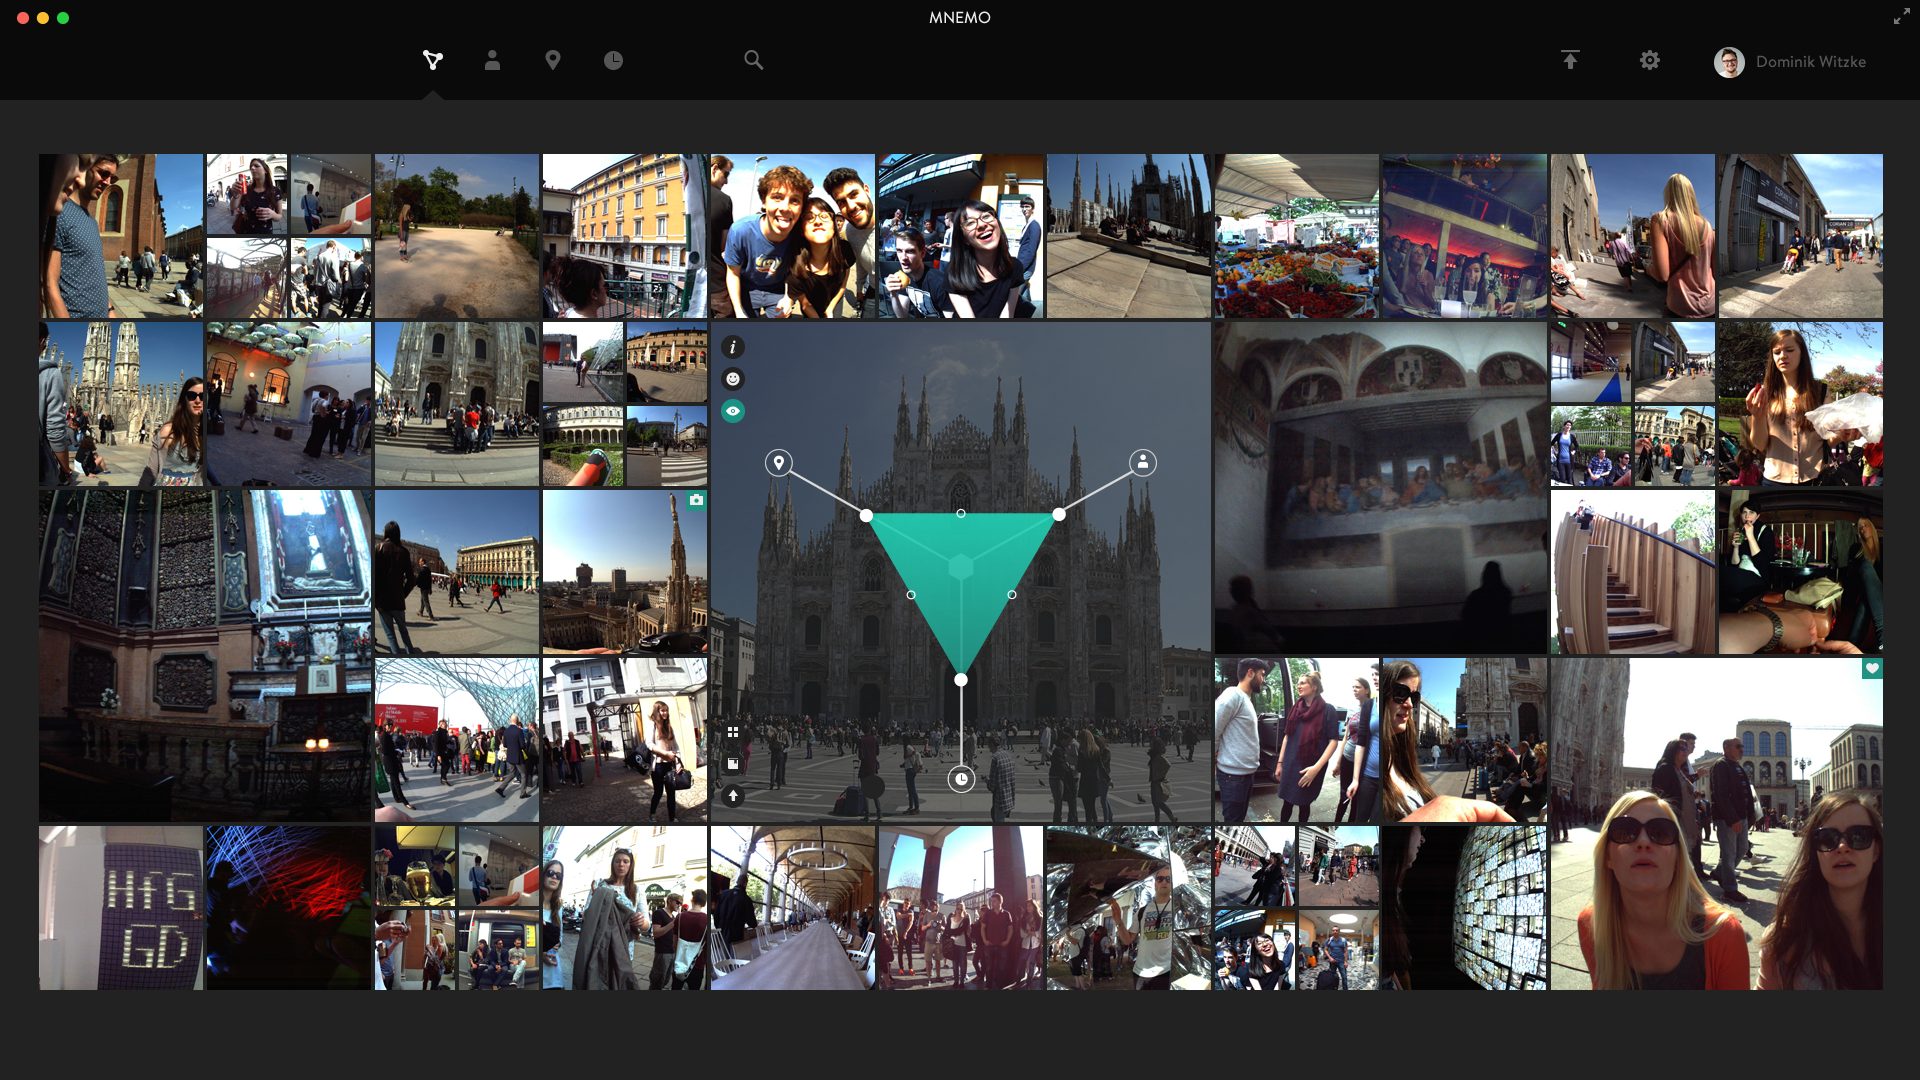Open the dark ornate chapel interior photo
The image size is (1920, 1080).
pos(205,656)
